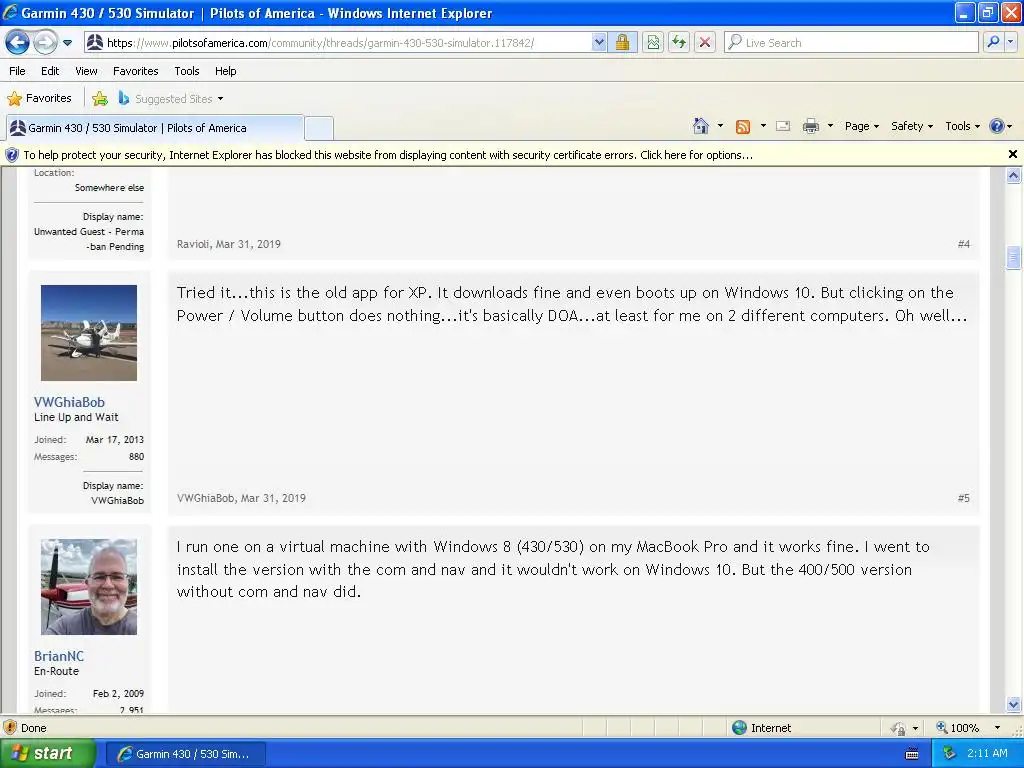The height and width of the screenshot is (768, 1024).
Task: Open the Favorites center star button
Action: (x=39, y=99)
